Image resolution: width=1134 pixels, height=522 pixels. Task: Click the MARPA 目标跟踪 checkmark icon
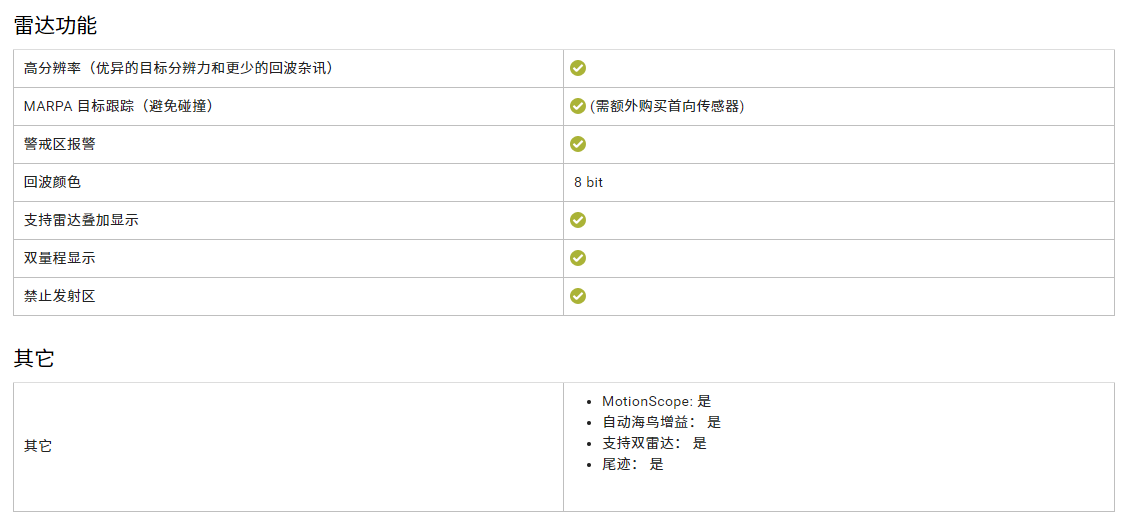pyautogui.click(x=578, y=106)
